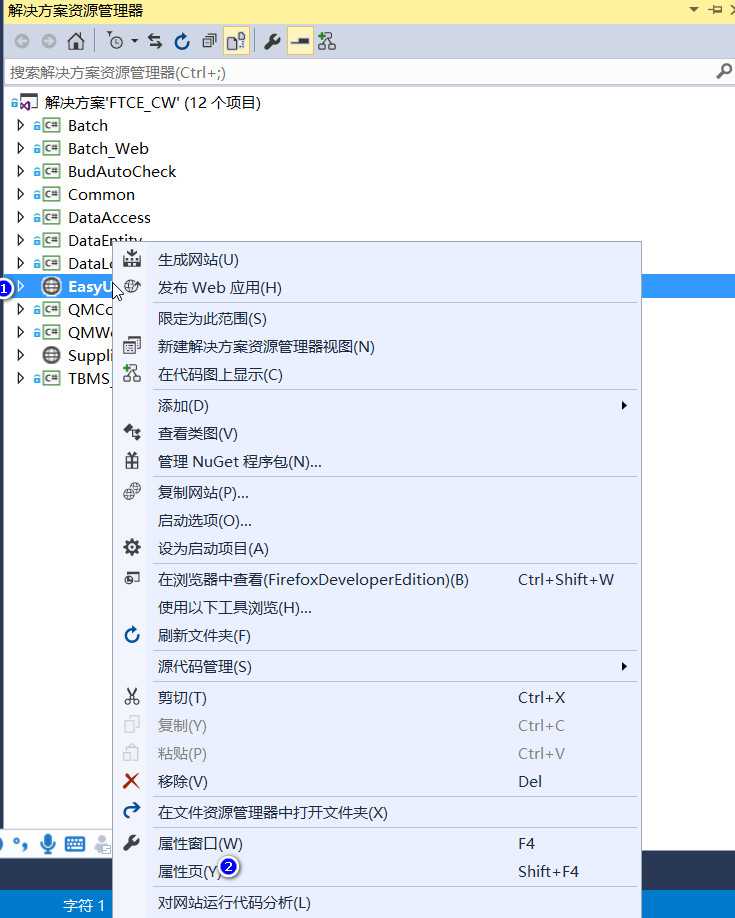Expand the Batch project node
Viewport: 735px width, 918px height.
click(x=20, y=125)
